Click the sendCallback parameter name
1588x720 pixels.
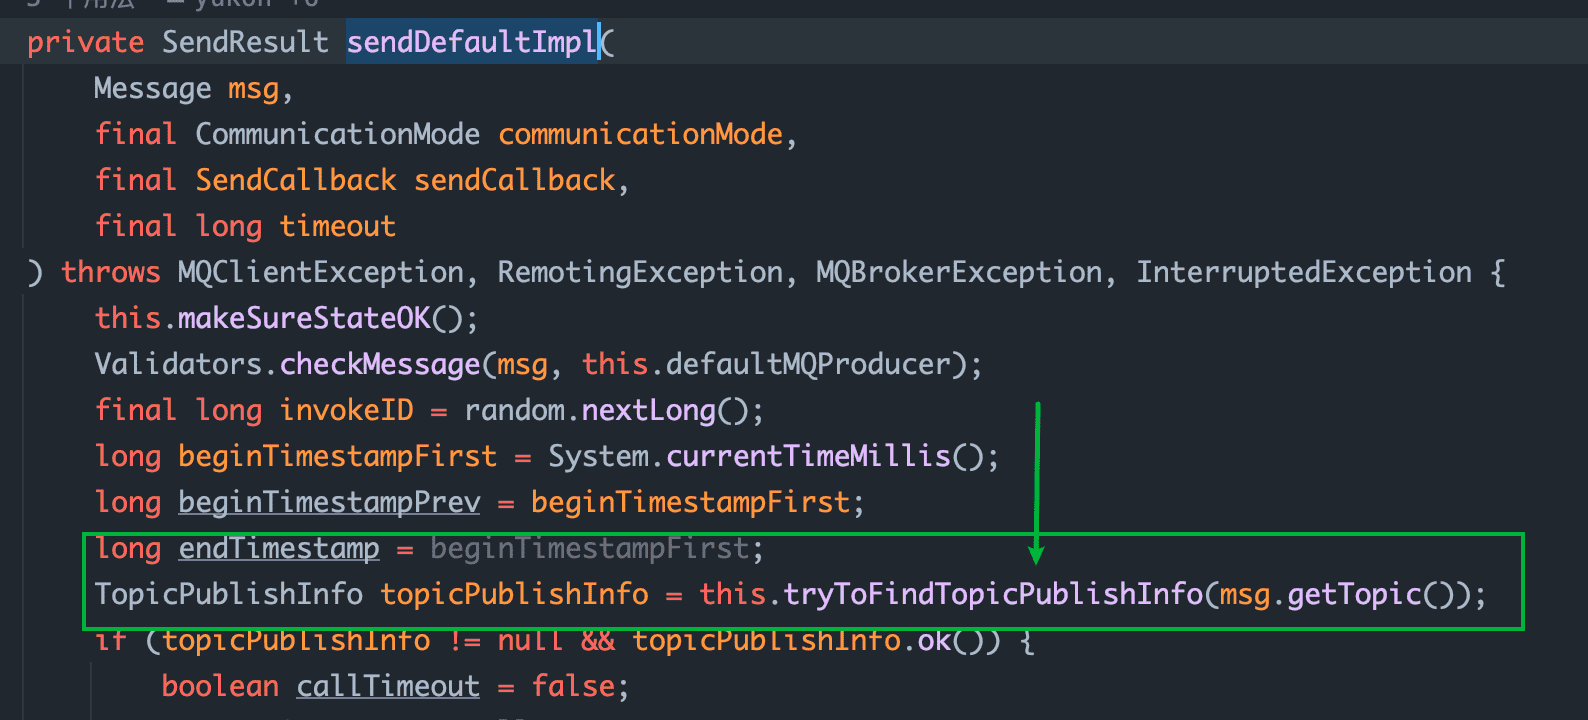515,180
